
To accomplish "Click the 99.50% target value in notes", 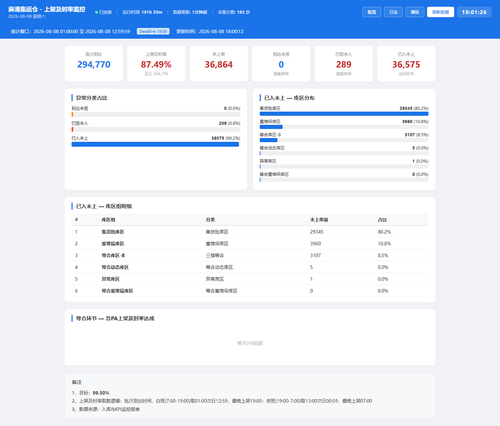I will [x=101, y=393].
